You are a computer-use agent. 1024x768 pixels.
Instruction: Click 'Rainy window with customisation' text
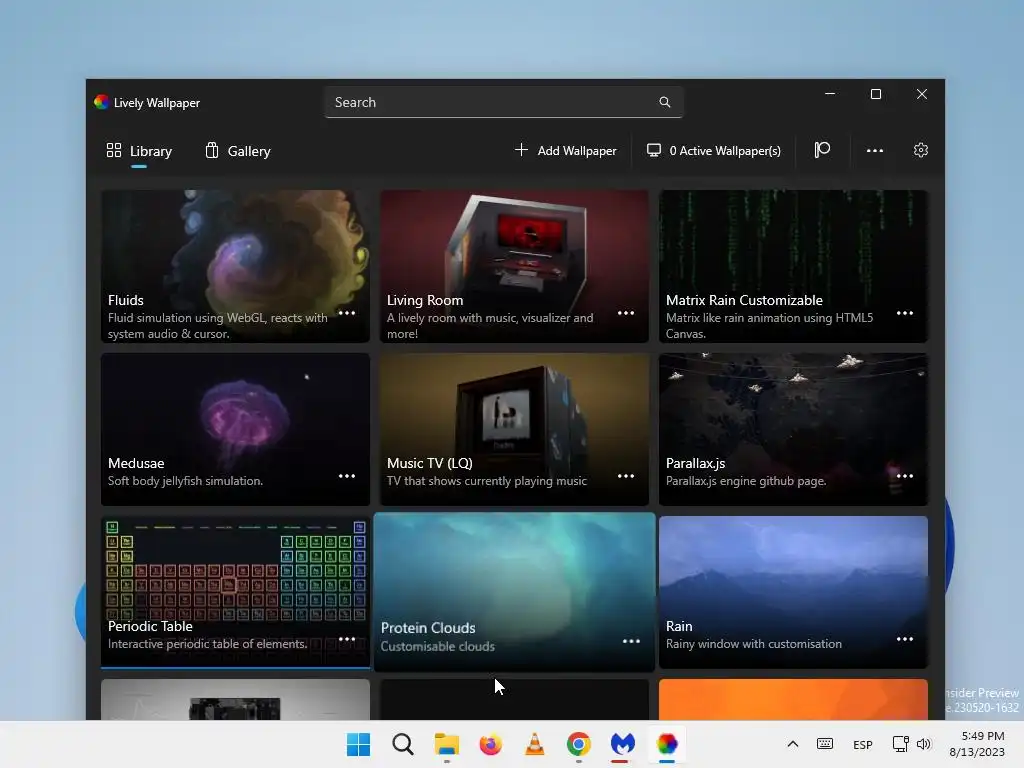(x=754, y=644)
